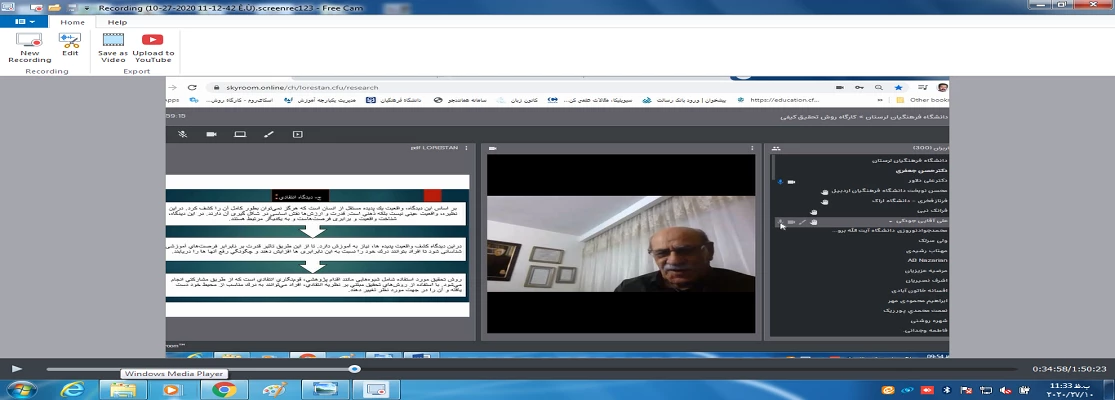
Task: Toggle the microphone mute icon in Skyroom toolbar
Action: pyautogui.click(x=182, y=133)
